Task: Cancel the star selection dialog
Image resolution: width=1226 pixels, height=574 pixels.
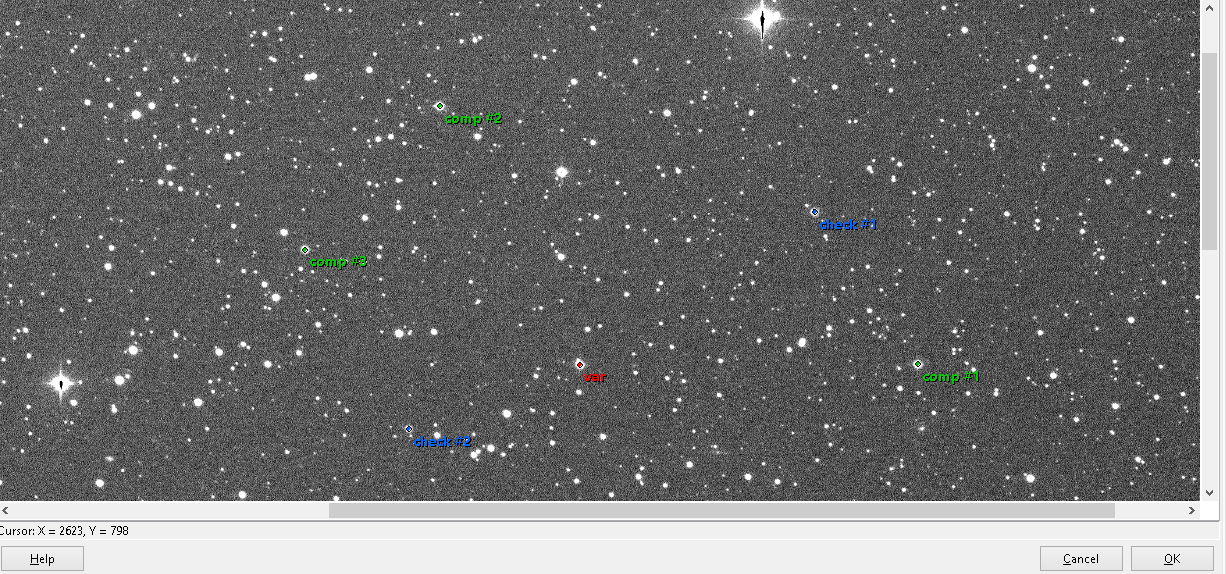Action: (1080, 559)
